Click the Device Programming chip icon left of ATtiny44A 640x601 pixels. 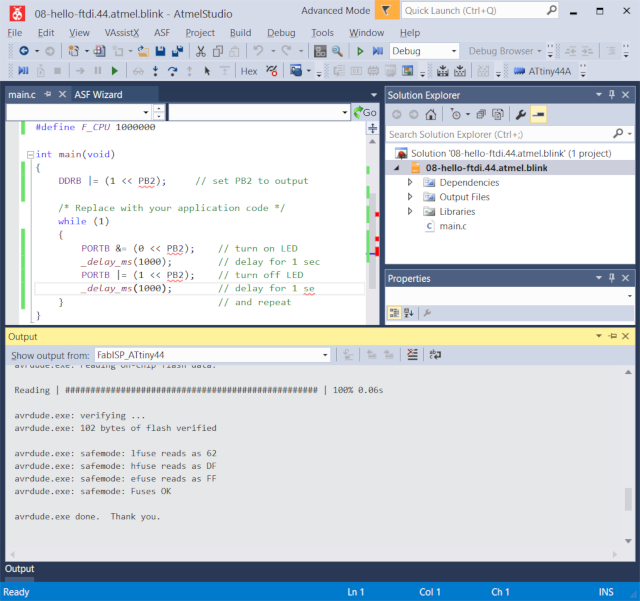pos(519,71)
